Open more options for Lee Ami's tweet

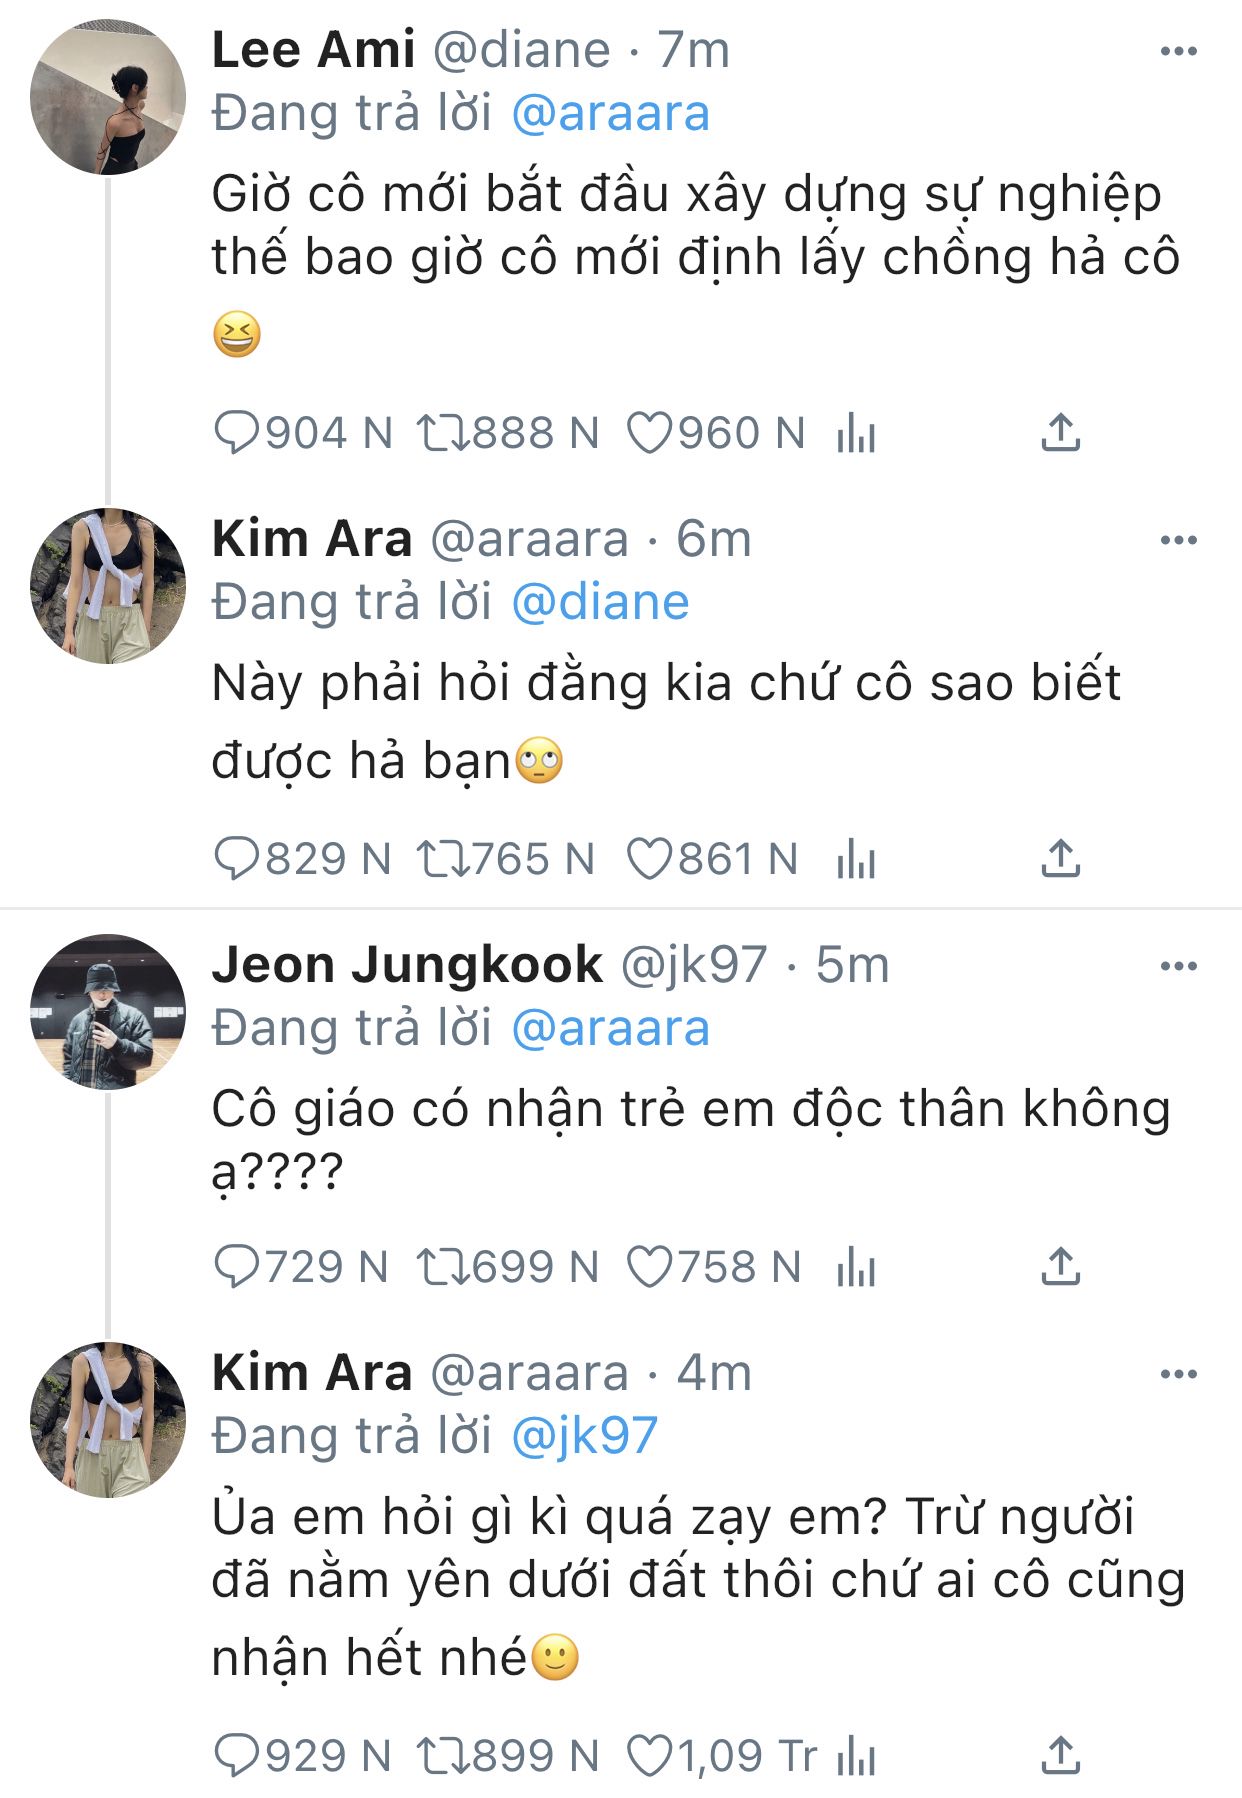click(x=1178, y=52)
